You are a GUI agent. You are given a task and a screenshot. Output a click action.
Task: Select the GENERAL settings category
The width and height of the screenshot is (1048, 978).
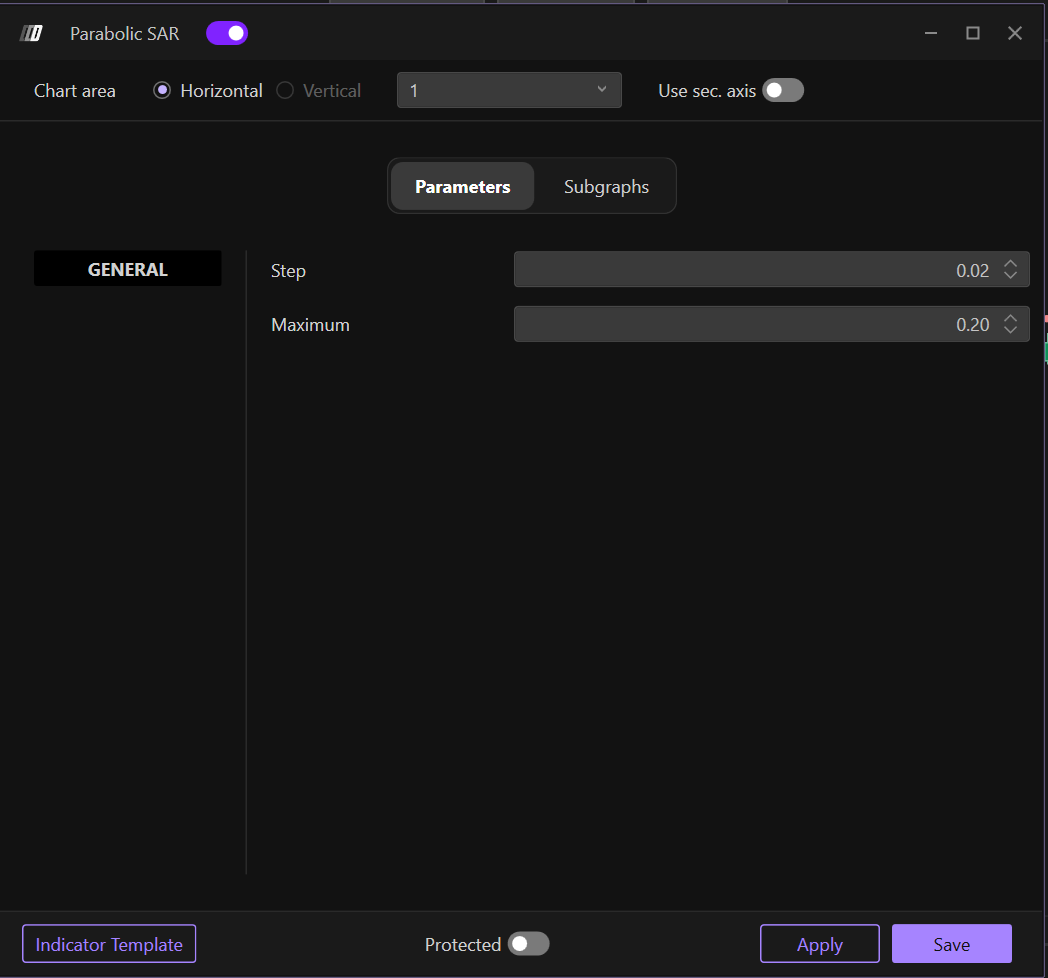128,269
